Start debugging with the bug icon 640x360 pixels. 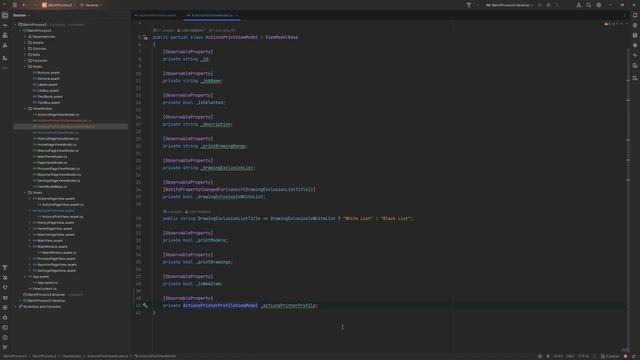click(549, 5)
